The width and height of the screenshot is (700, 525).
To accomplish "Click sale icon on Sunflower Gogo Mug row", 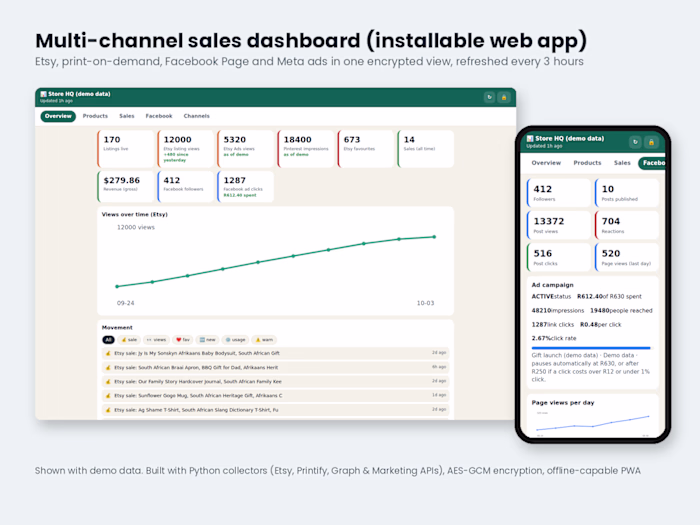I will point(108,396).
